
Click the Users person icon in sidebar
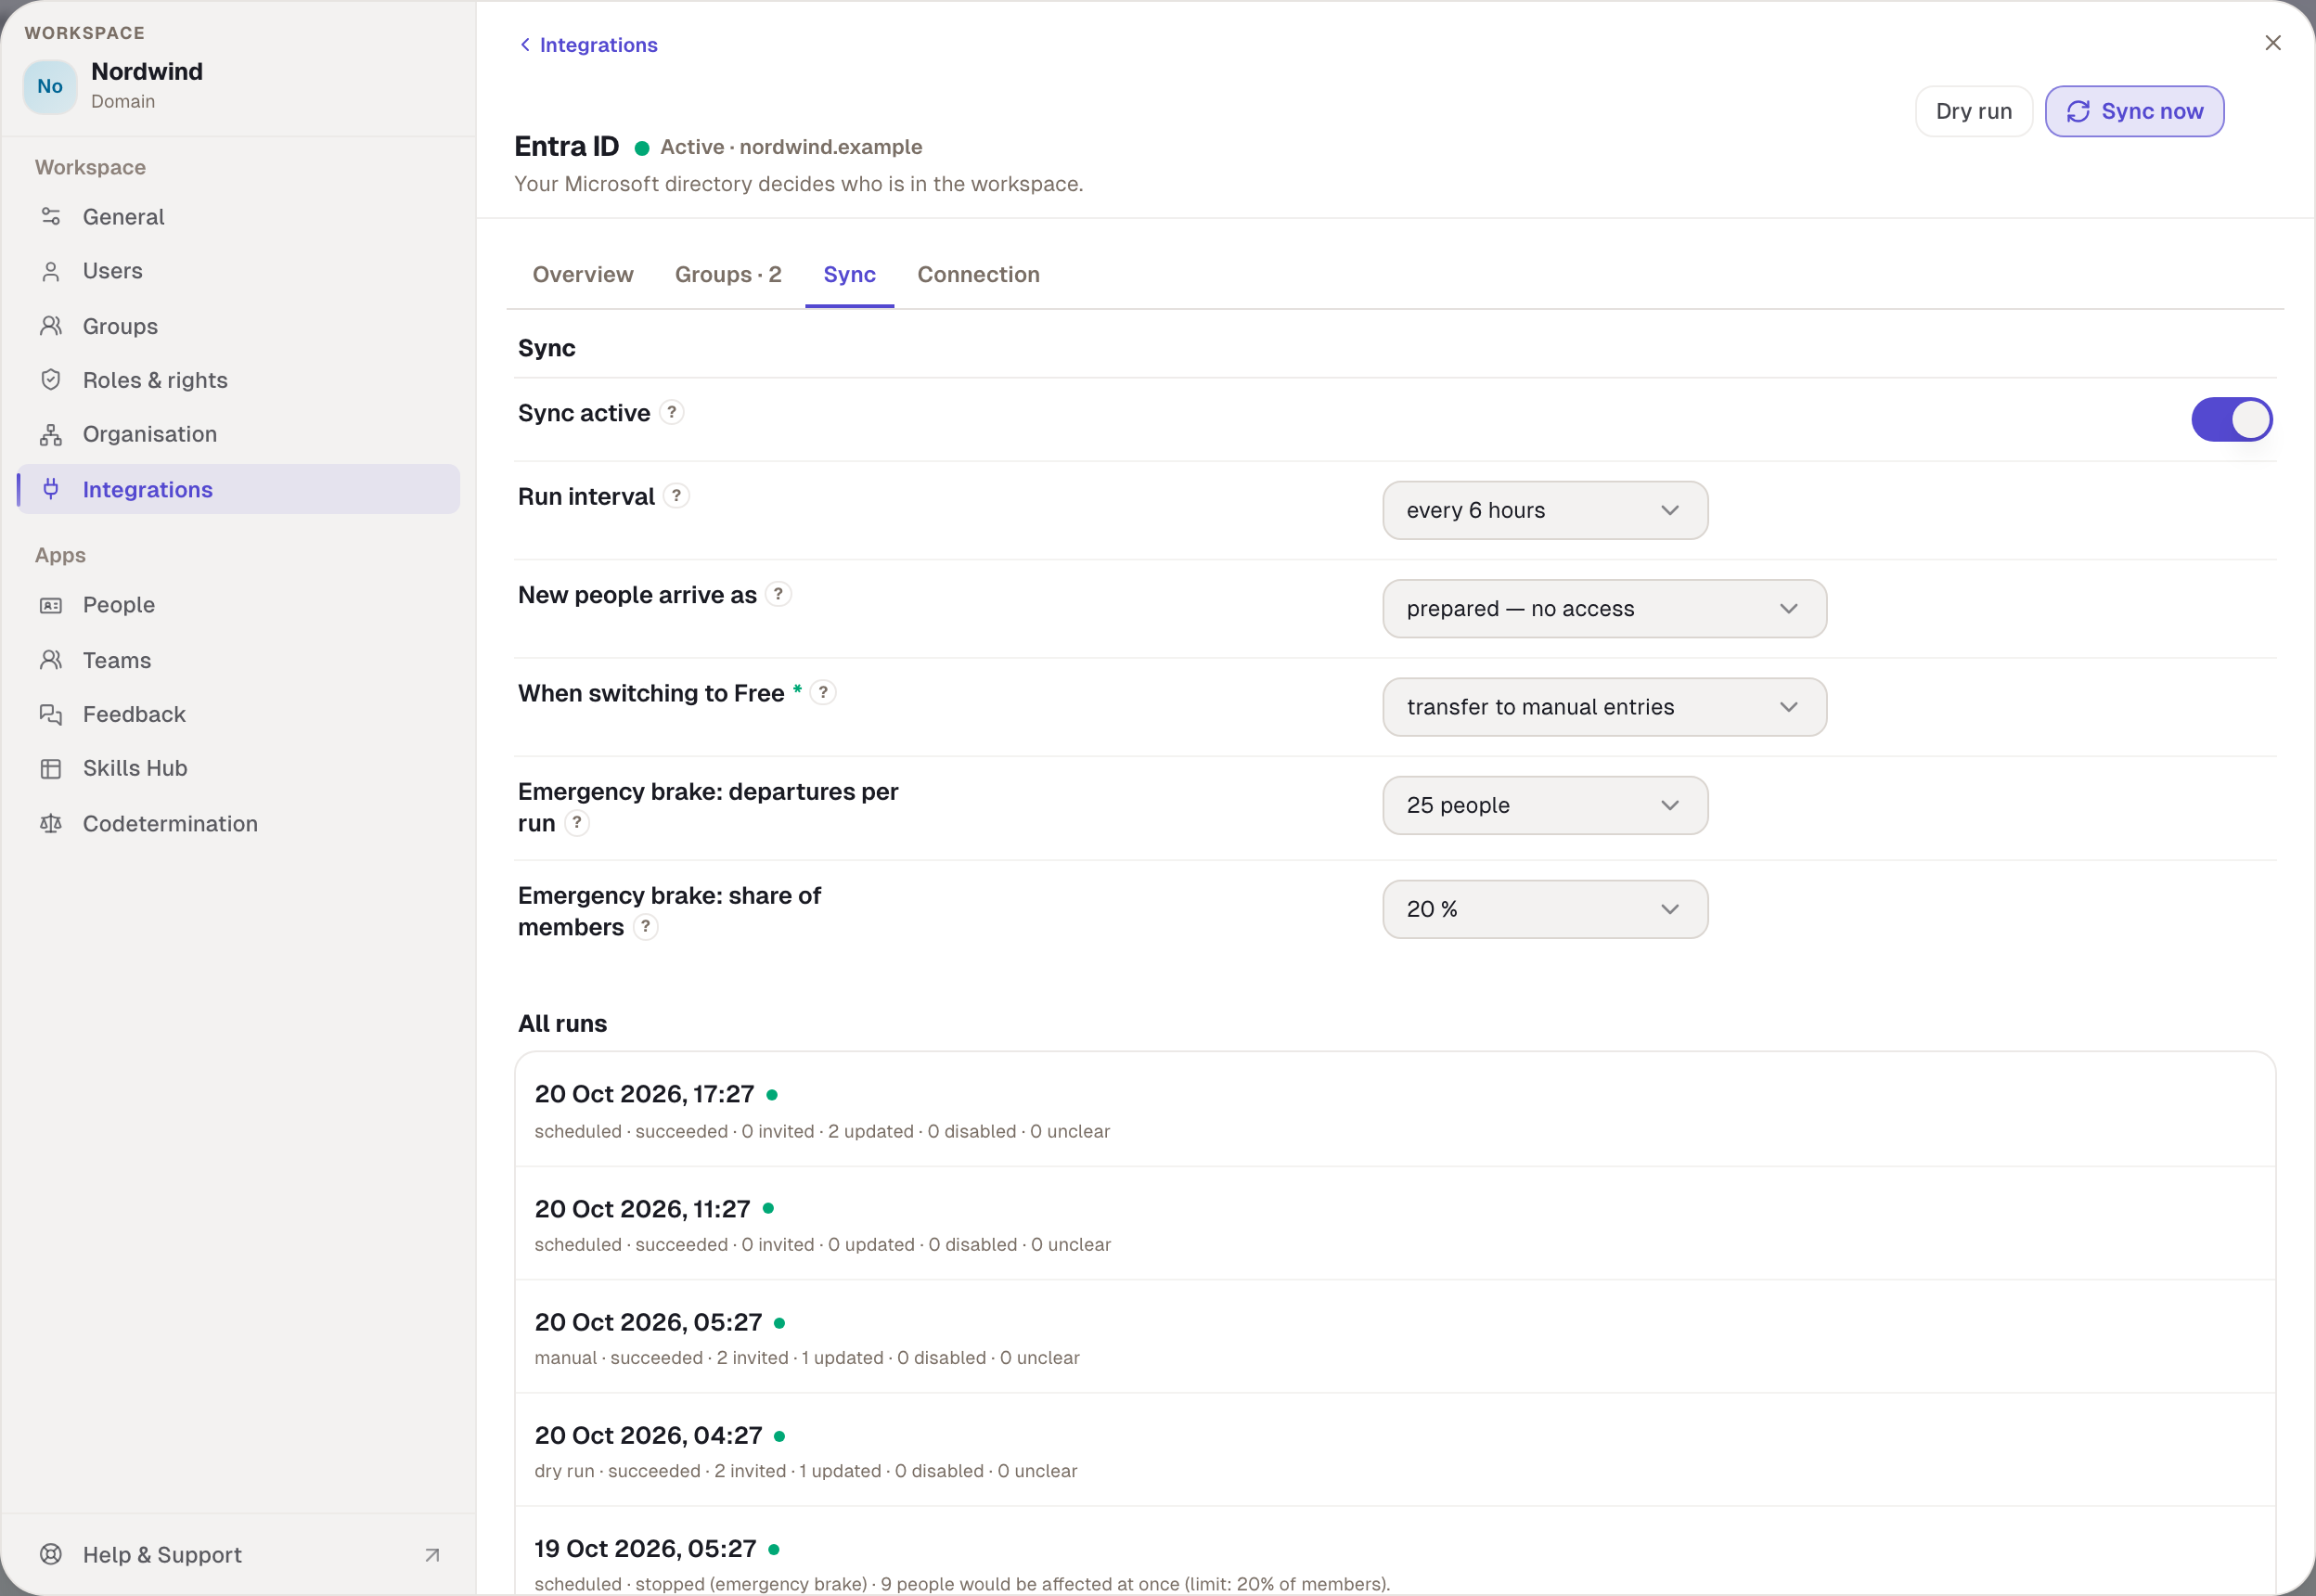[51, 271]
